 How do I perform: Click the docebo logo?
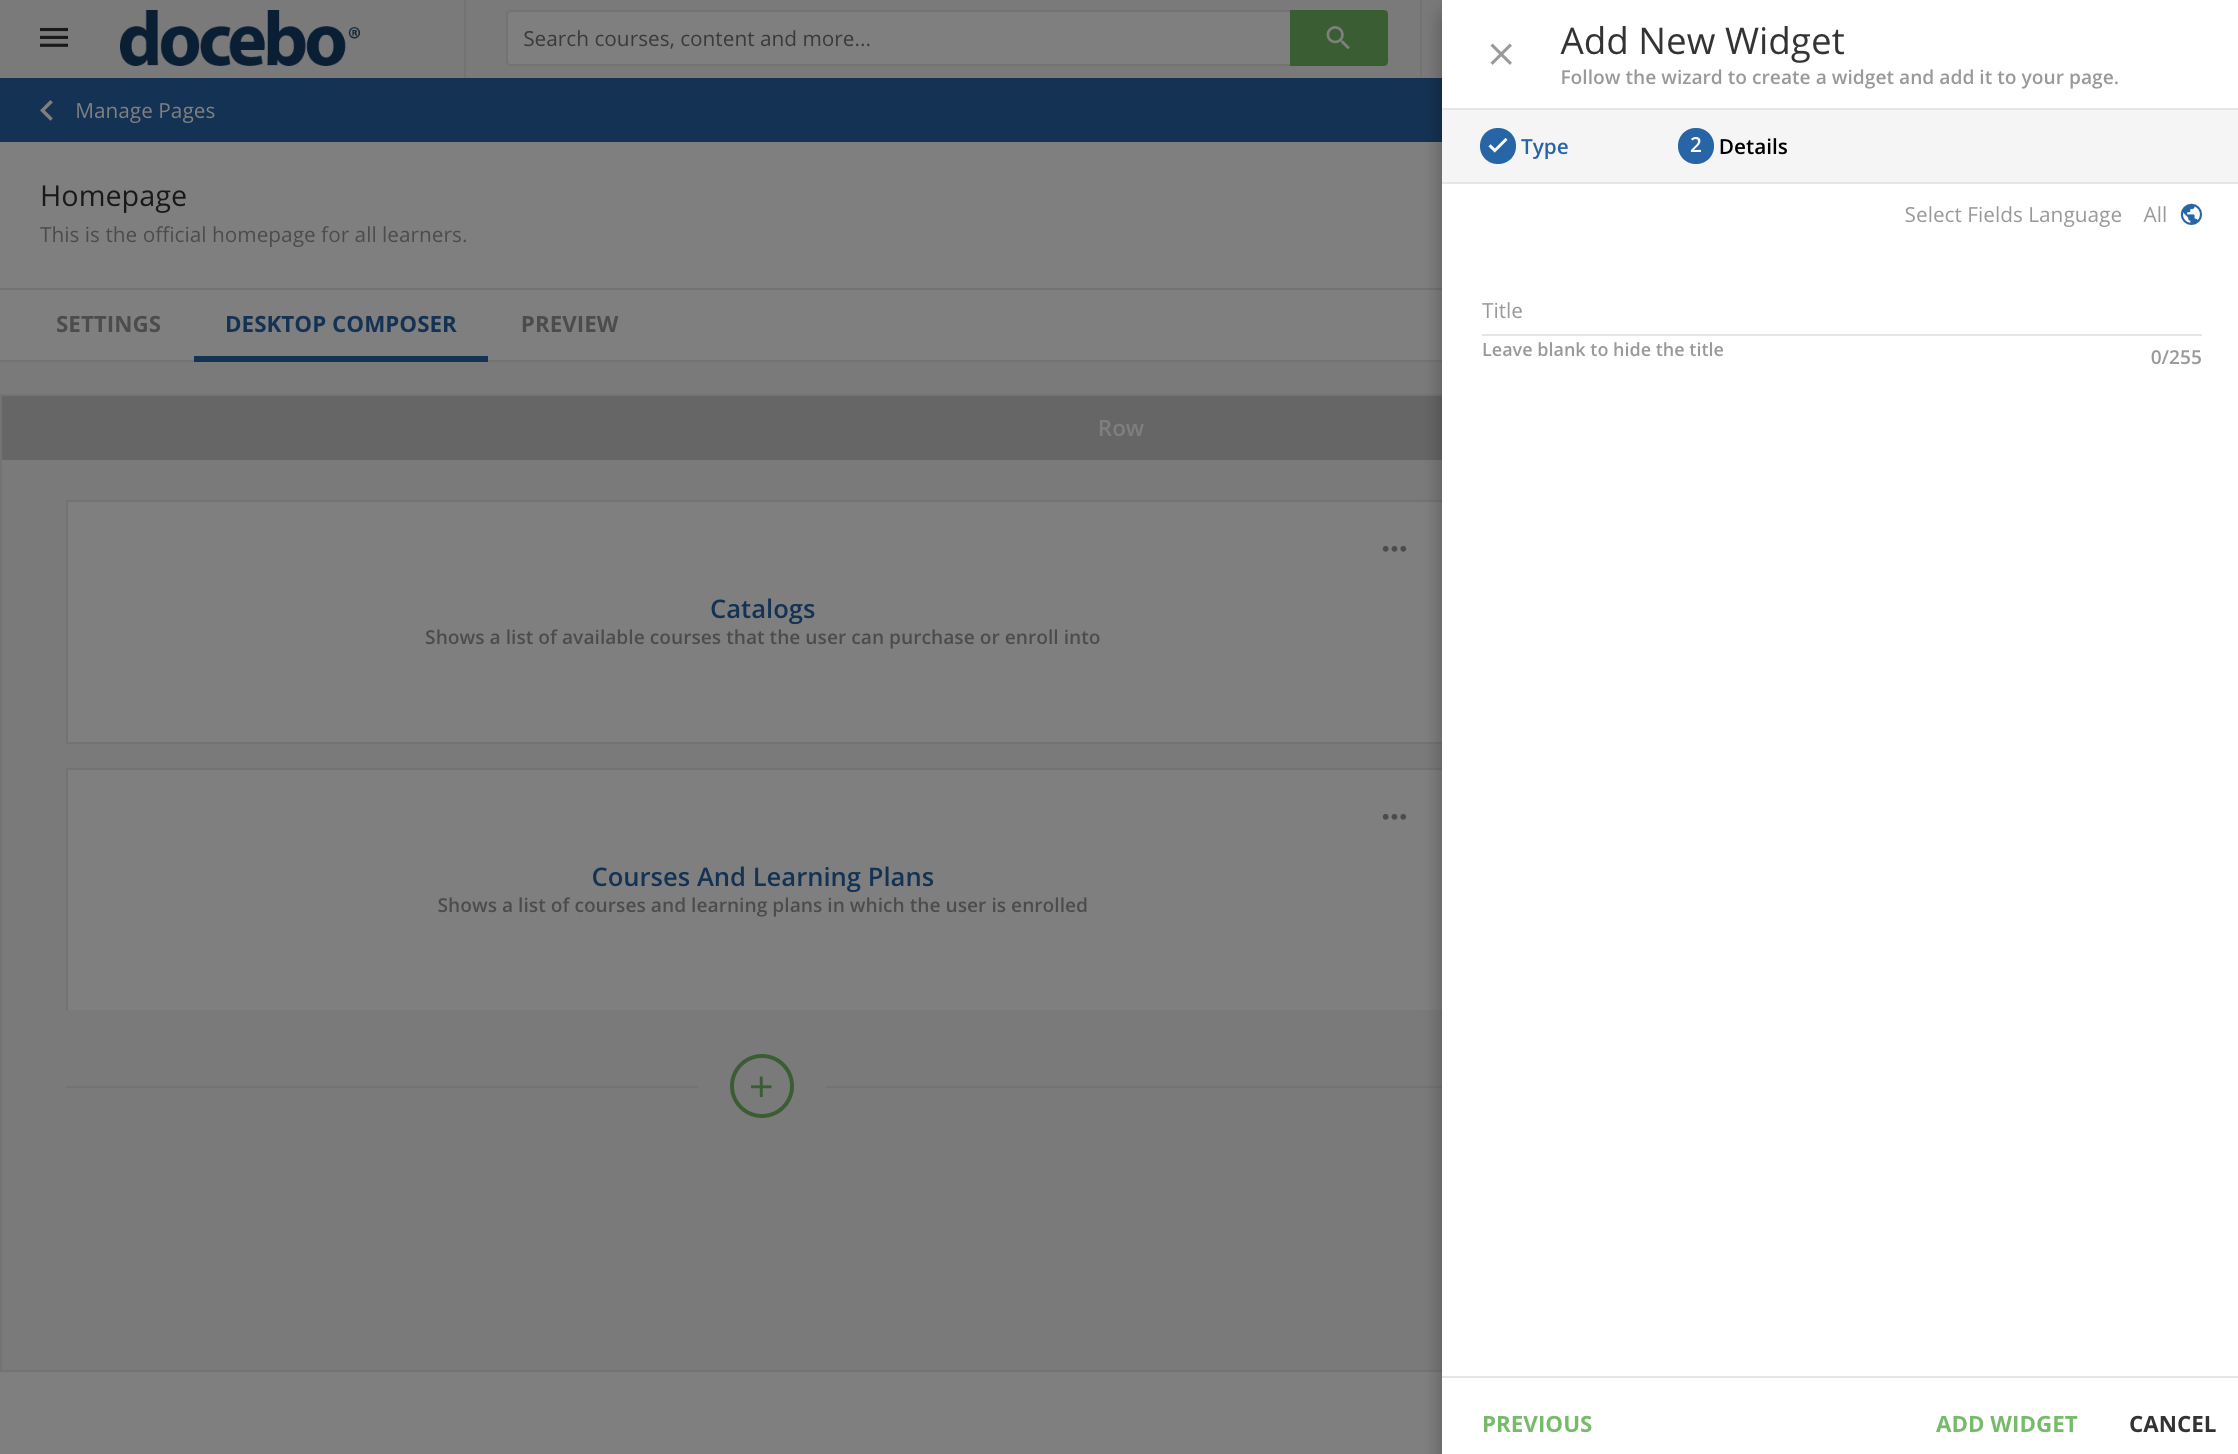pyautogui.click(x=239, y=39)
